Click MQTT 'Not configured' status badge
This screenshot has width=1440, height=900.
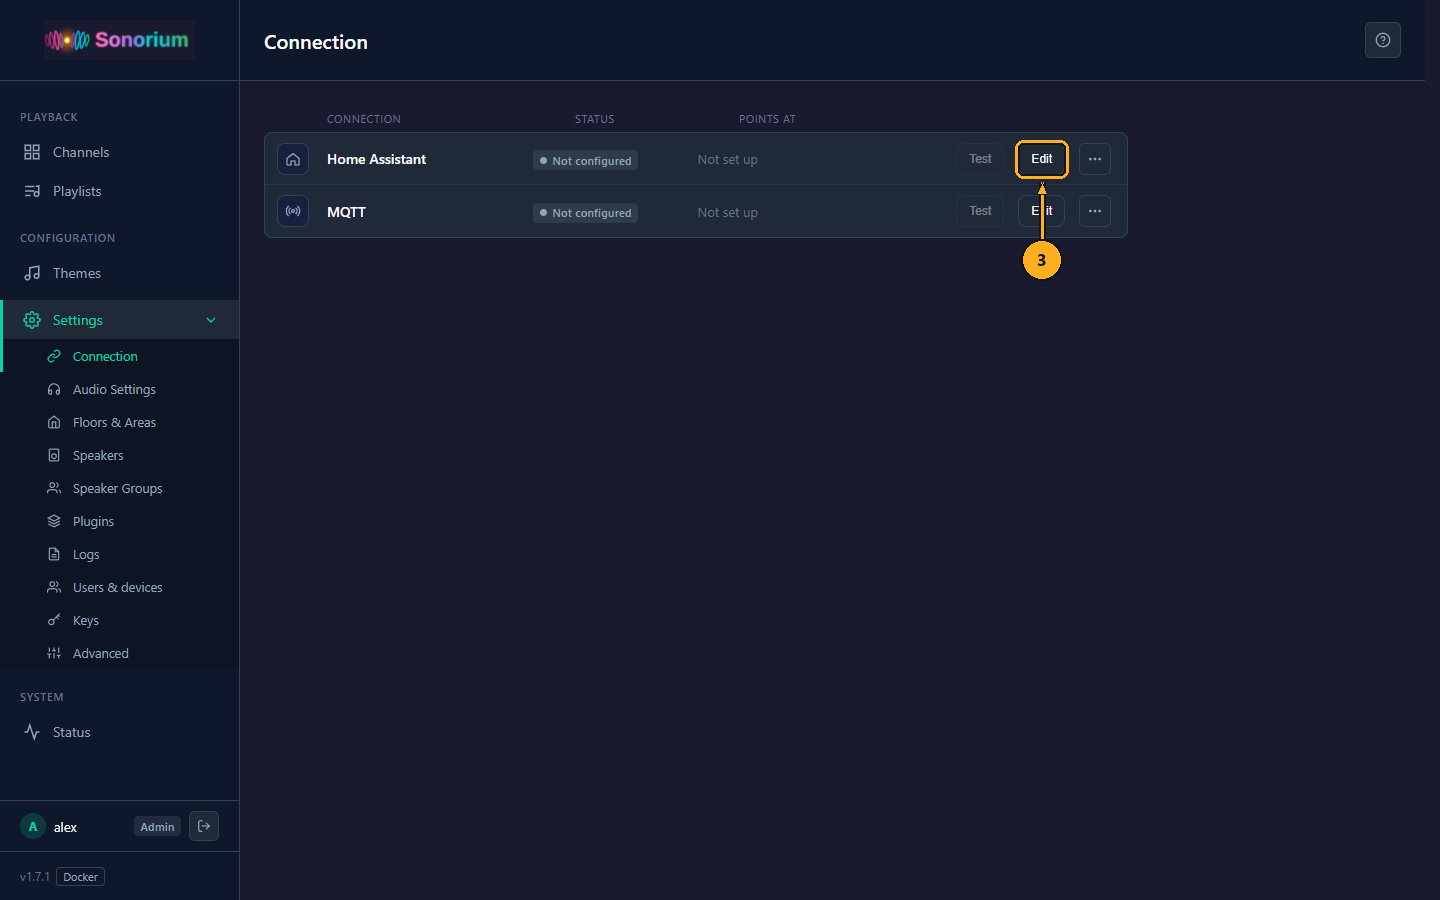point(585,212)
